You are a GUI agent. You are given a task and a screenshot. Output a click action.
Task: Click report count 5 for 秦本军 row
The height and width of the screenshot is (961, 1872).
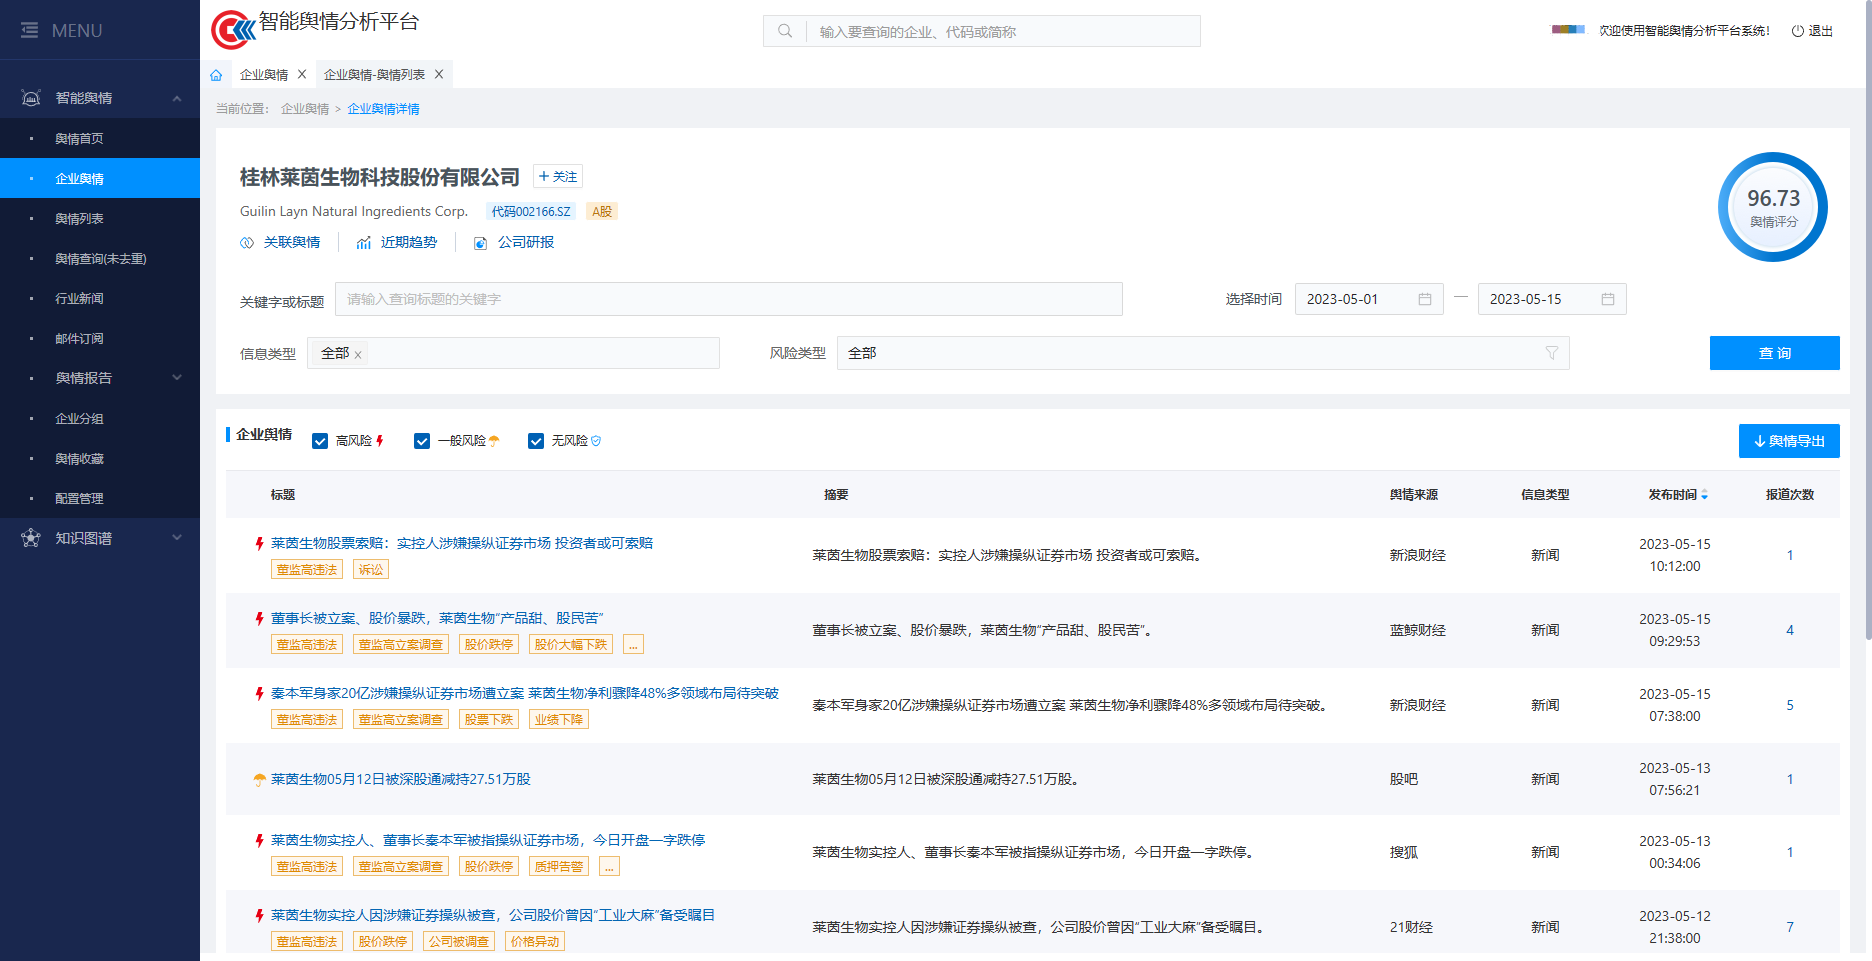coord(1790,705)
